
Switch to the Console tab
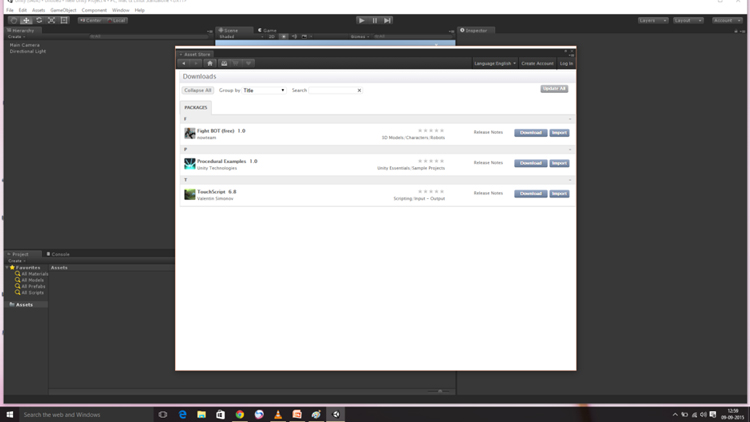[x=58, y=254]
